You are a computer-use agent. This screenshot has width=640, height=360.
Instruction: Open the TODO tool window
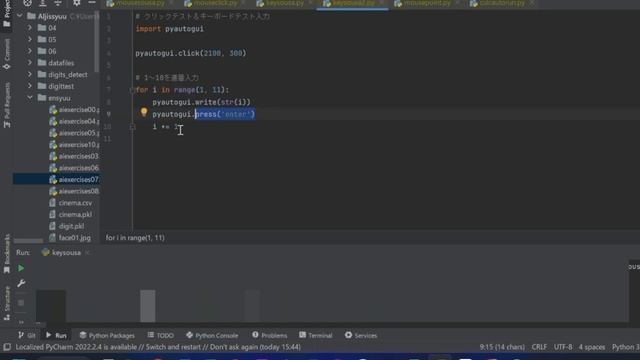pyautogui.click(x=160, y=335)
